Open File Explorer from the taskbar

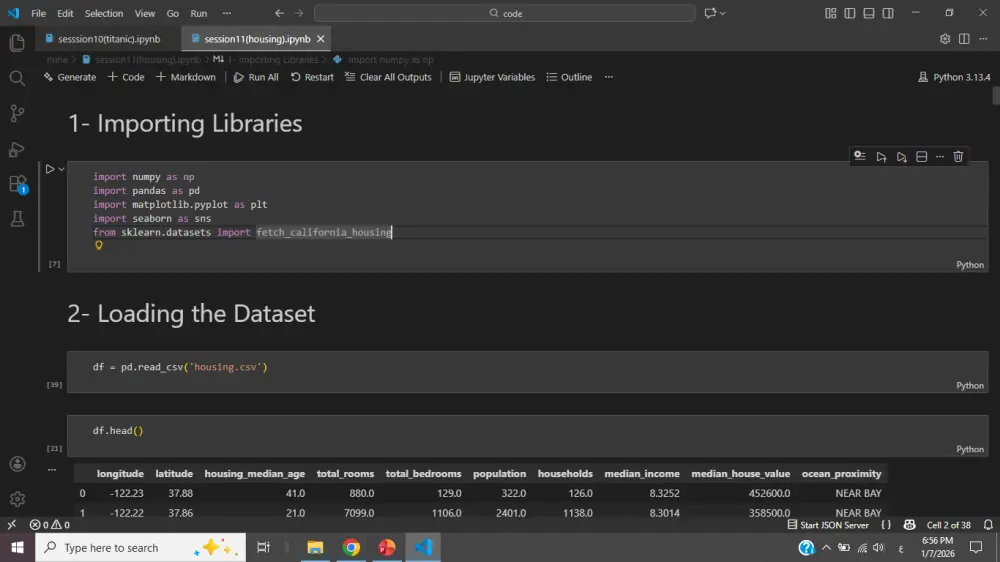tap(315, 547)
